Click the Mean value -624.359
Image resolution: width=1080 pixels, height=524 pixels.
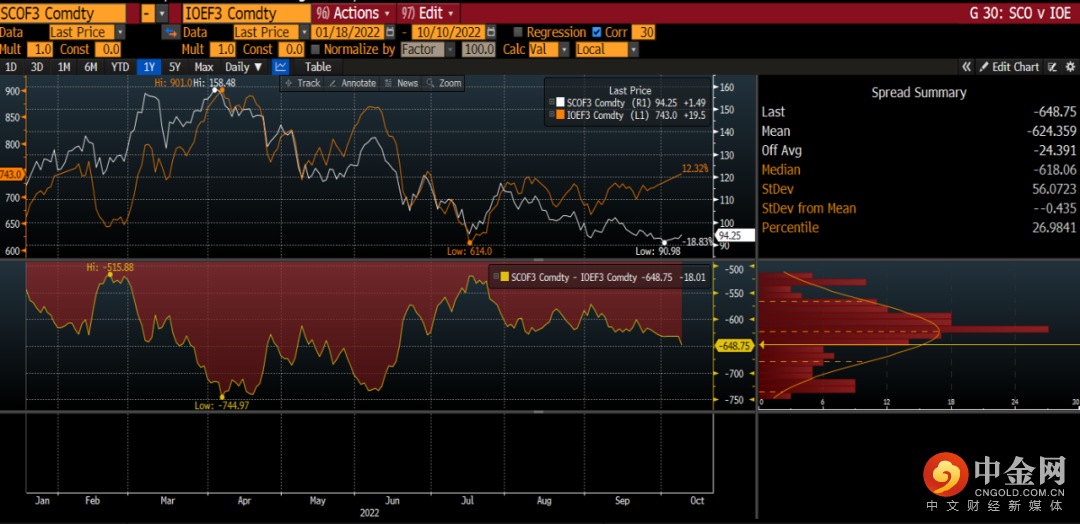point(1050,131)
